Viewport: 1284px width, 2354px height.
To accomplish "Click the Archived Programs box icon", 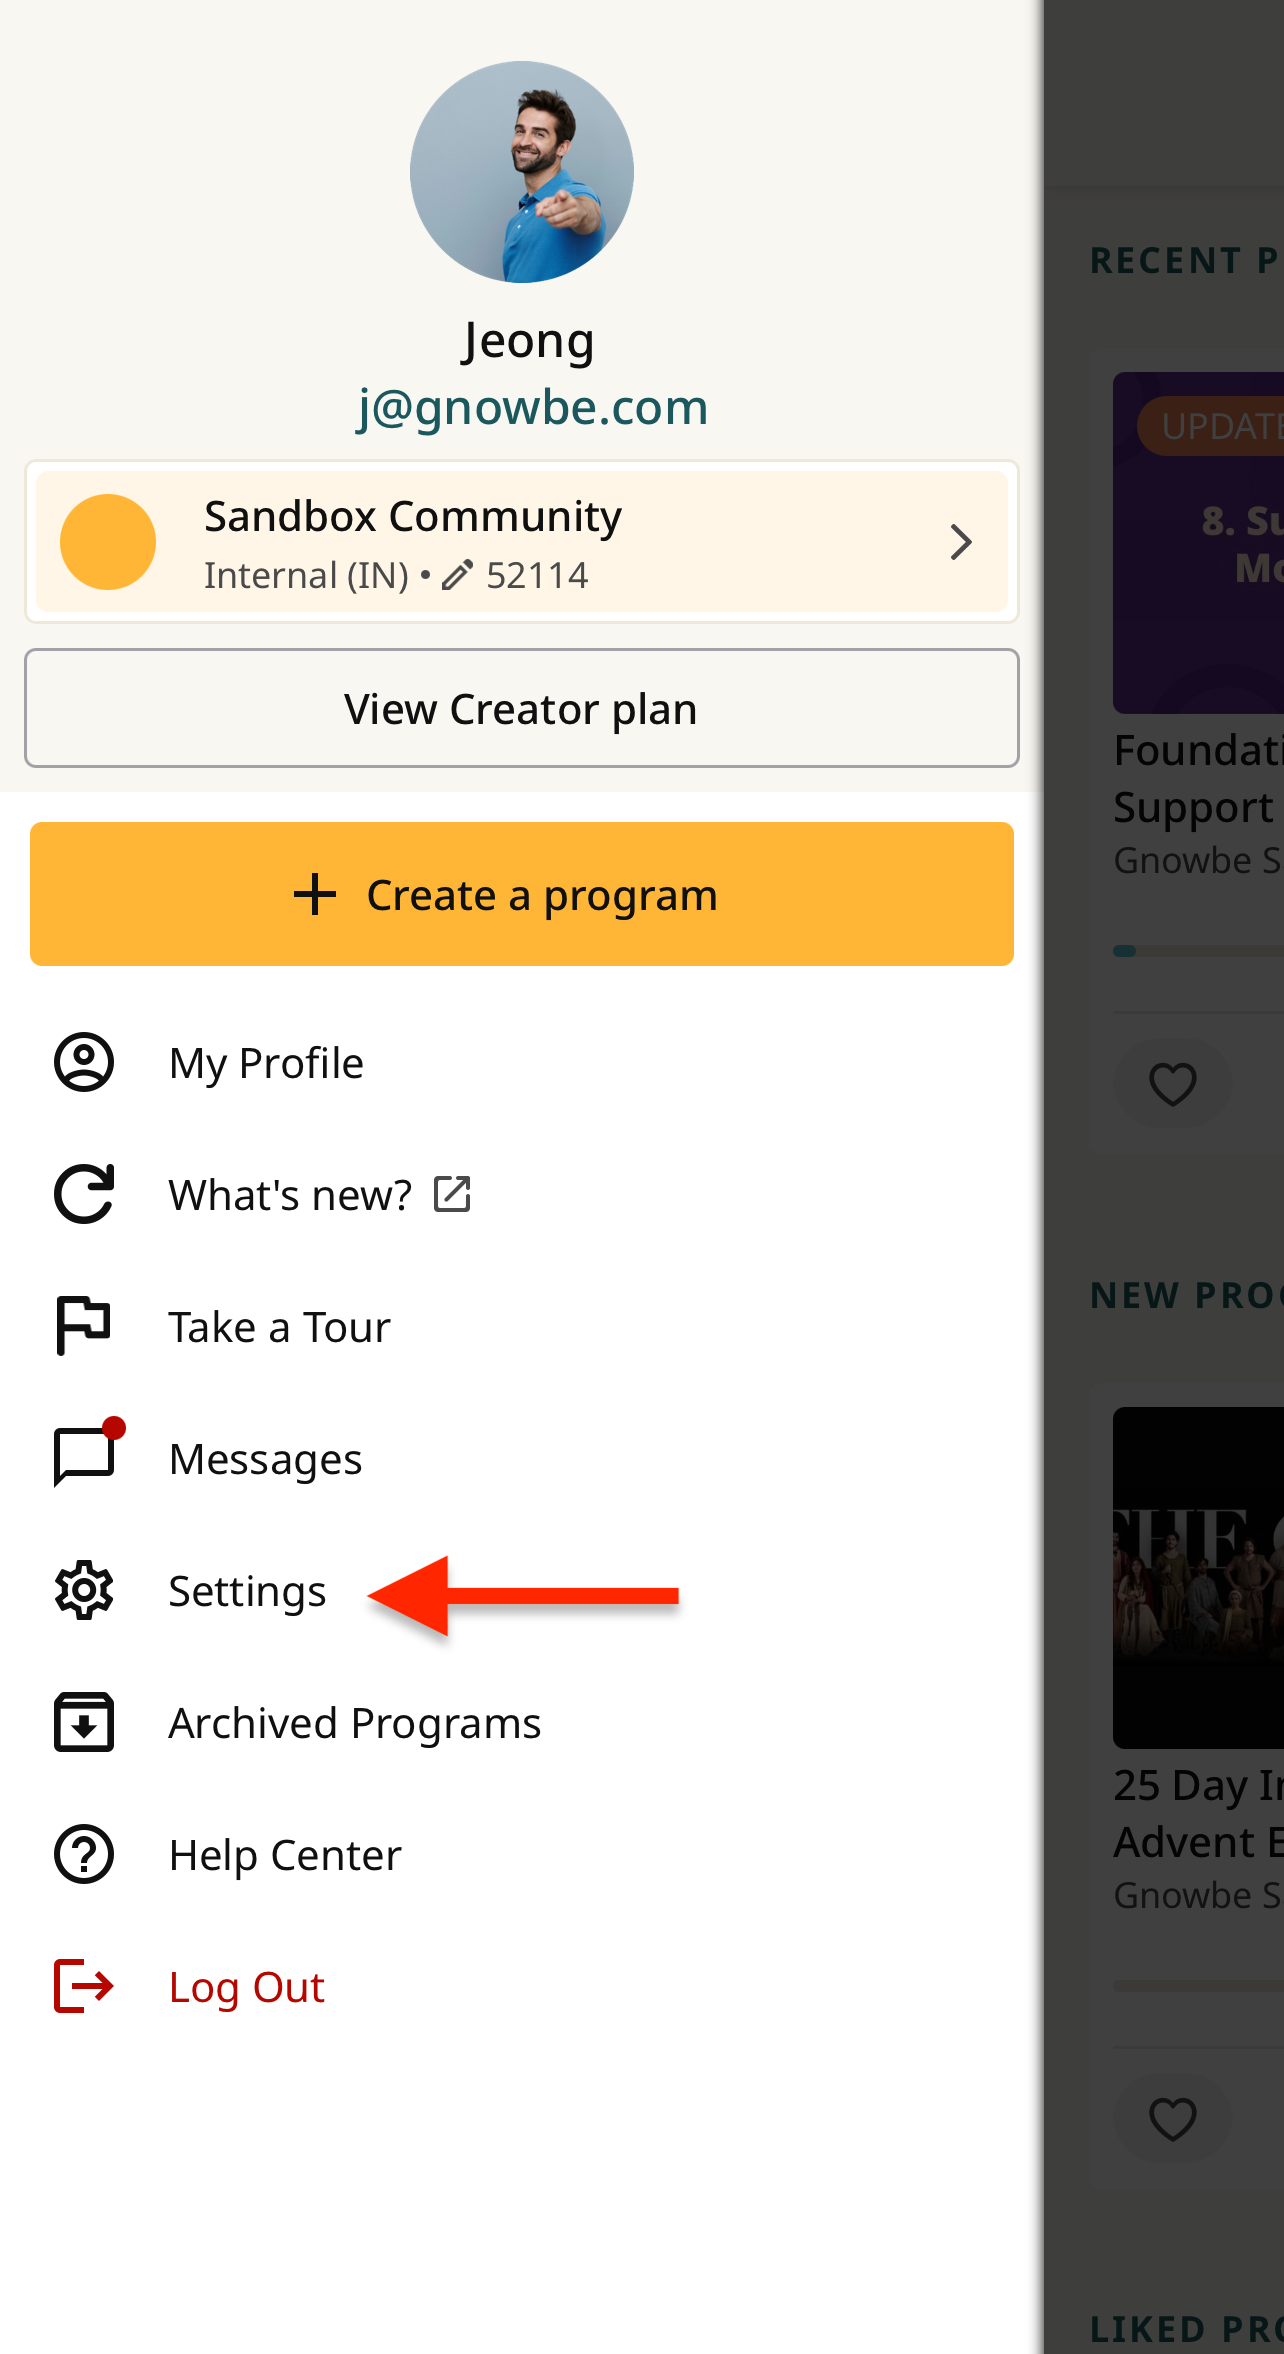I will 84,1722.
